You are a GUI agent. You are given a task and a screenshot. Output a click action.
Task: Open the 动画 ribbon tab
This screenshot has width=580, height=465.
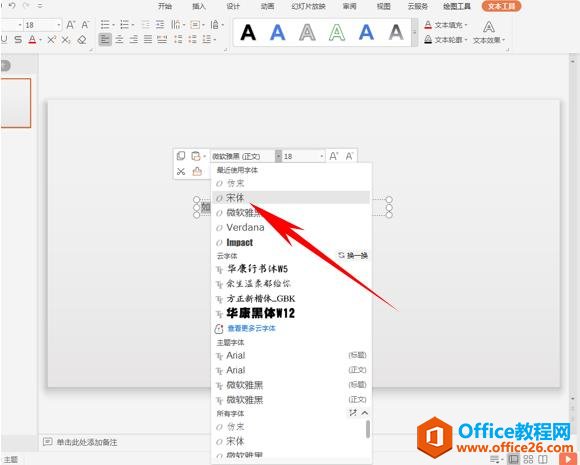click(267, 6)
